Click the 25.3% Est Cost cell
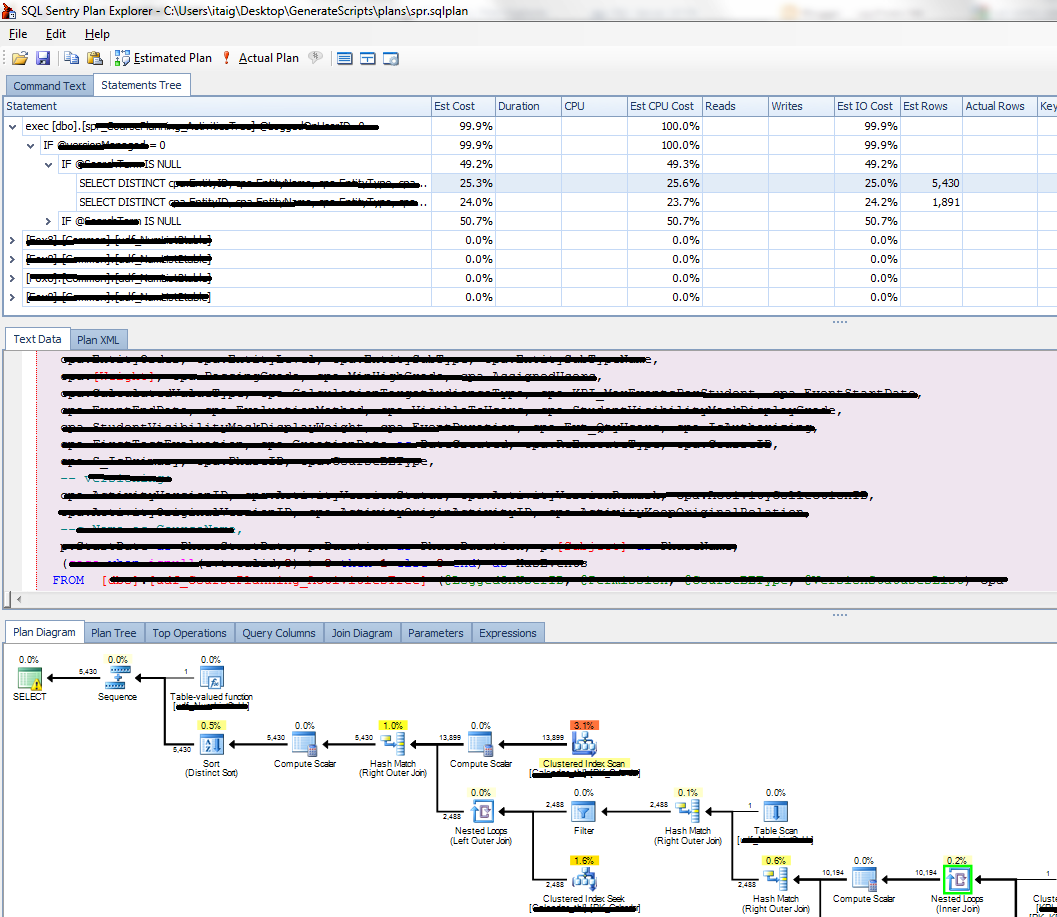Viewport: 1057px width, 917px height. pyautogui.click(x=463, y=183)
